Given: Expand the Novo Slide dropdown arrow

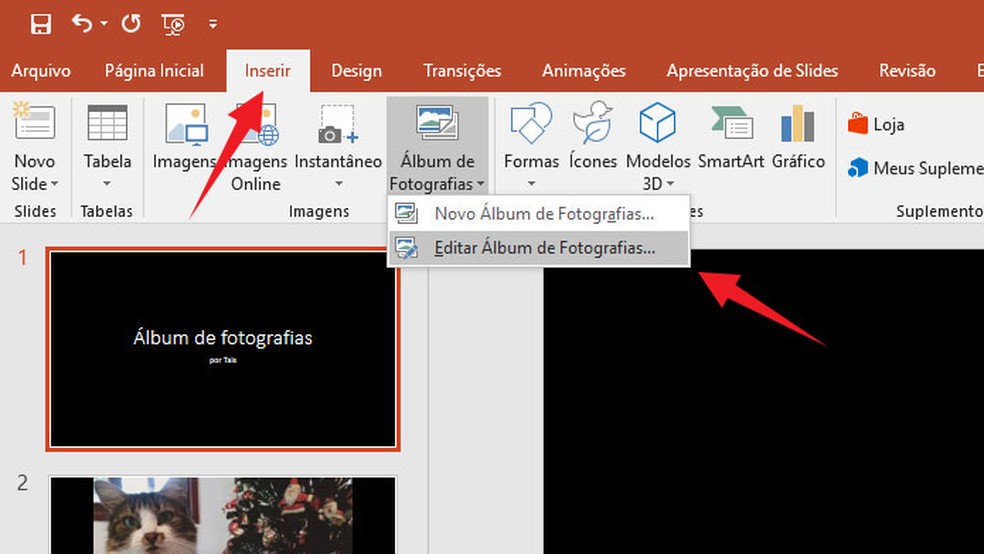Looking at the screenshot, I should pos(55,184).
